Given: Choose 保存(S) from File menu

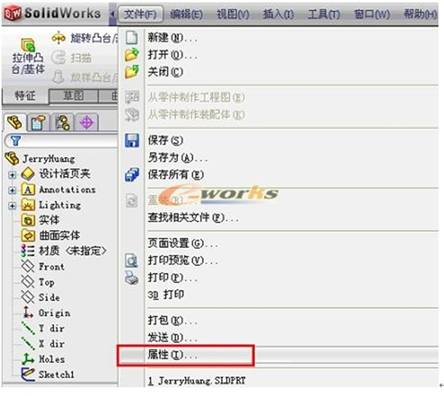Looking at the screenshot, I should pyautogui.click(x=165, y=140).
